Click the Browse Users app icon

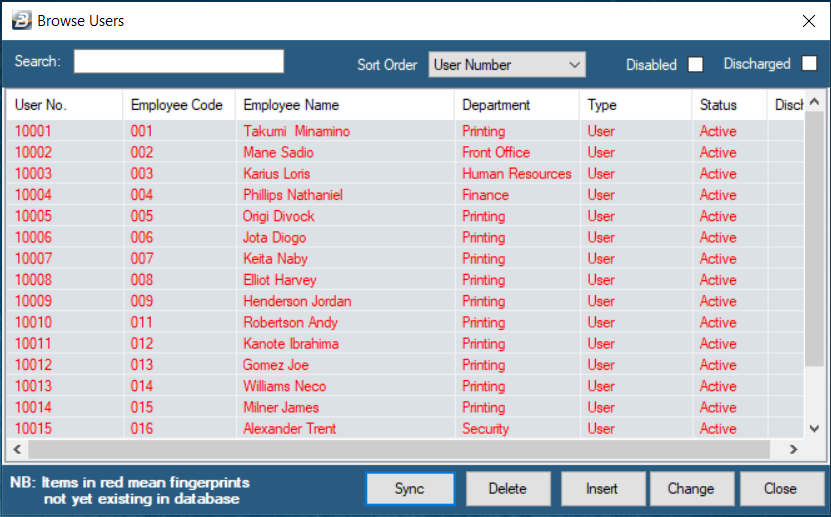[x=22, y=21]
